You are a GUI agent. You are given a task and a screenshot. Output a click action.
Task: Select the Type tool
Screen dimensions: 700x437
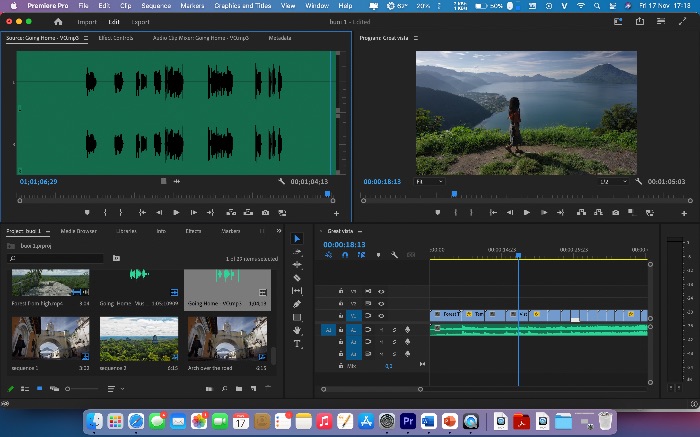(x=297, y=344)
